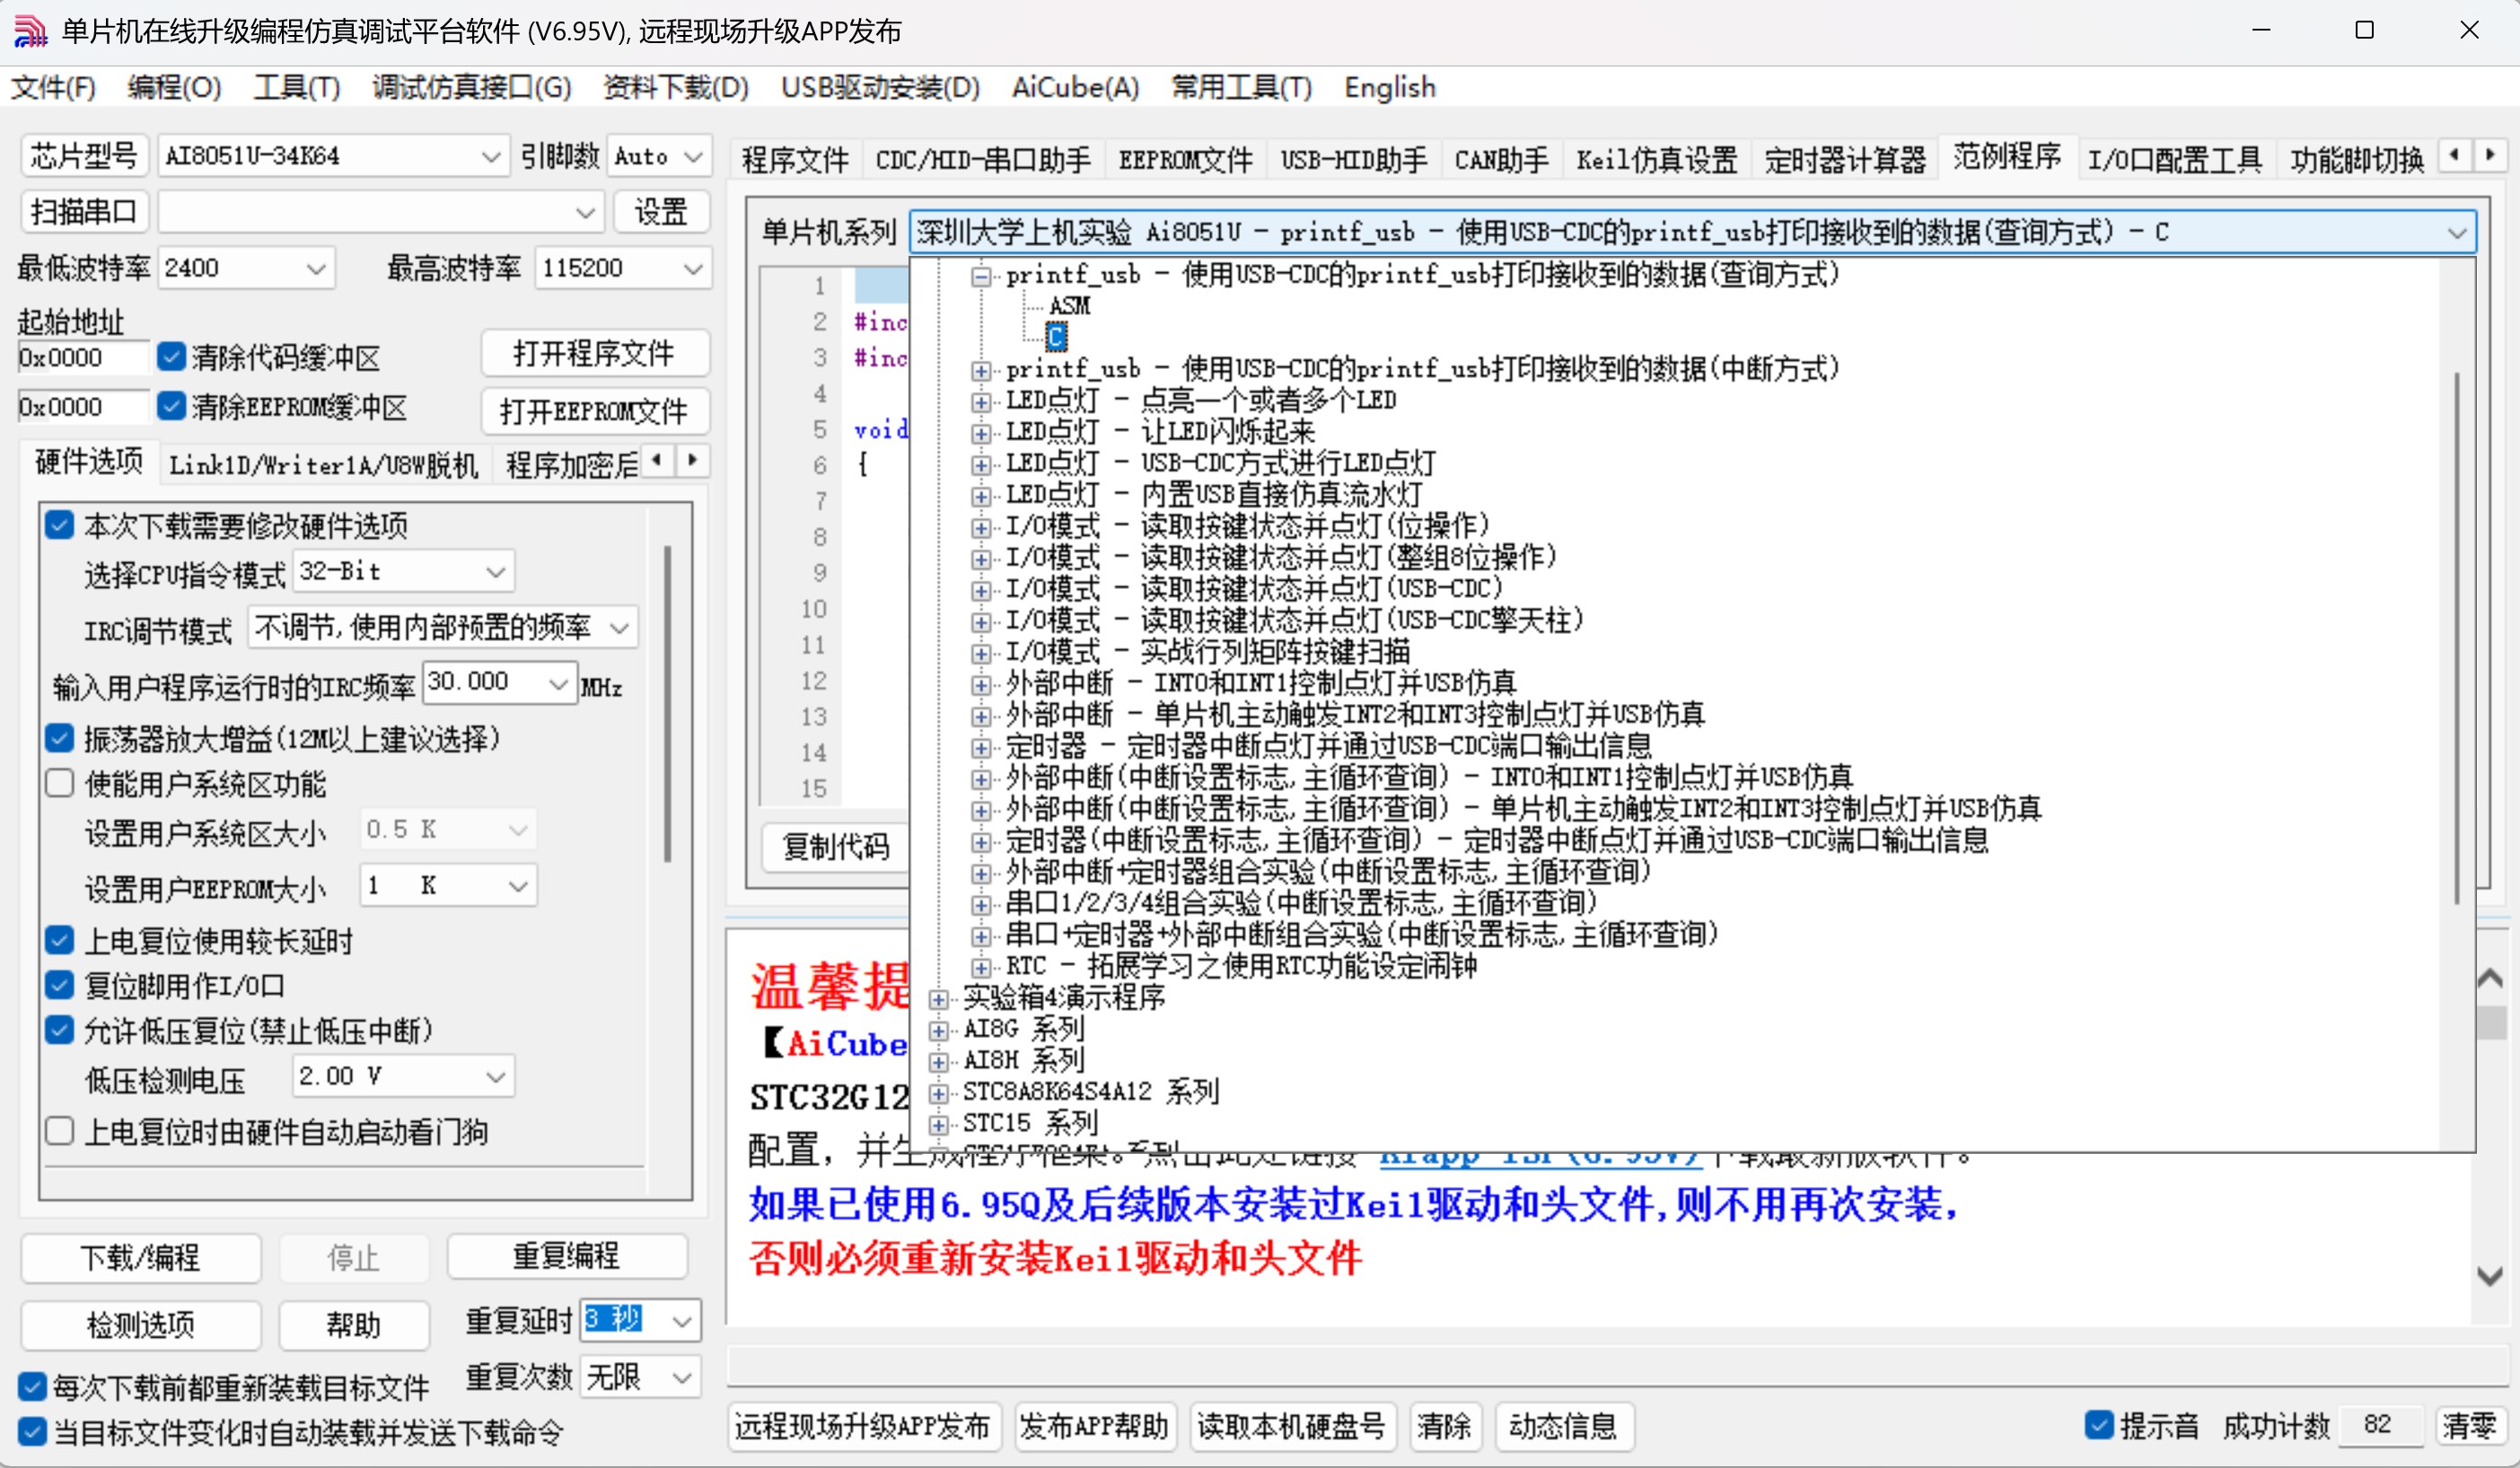Viewport: 2520px width, 1468px height.
Task: Click the app logo icon in title bar
Action: [x=30, y=31]
